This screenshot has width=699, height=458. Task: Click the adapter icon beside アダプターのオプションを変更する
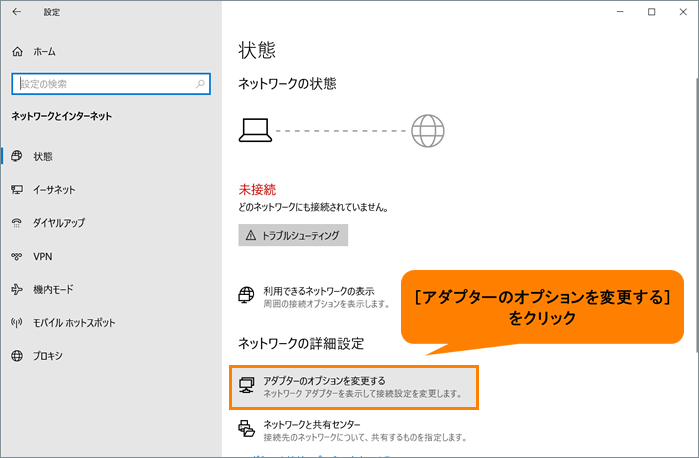point(247,385)
